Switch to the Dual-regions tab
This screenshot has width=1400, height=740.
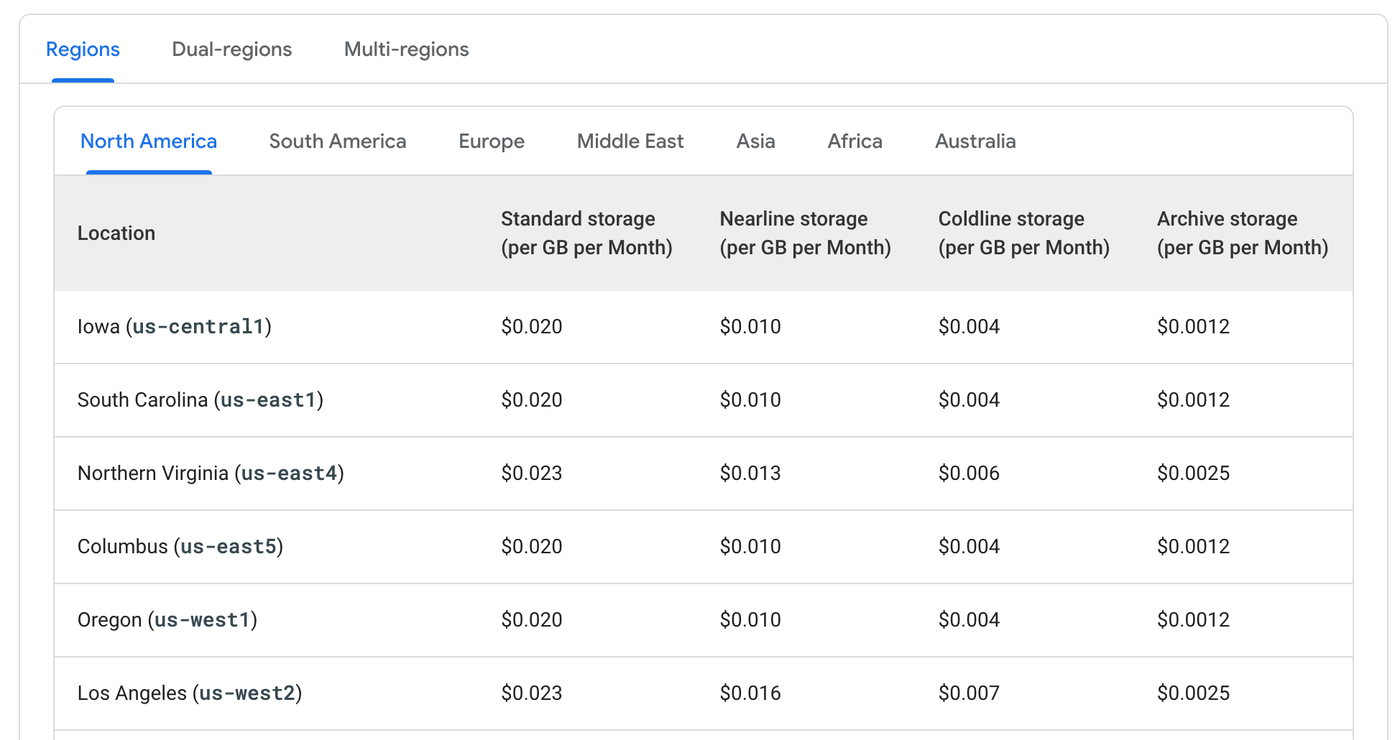(232, 50)
